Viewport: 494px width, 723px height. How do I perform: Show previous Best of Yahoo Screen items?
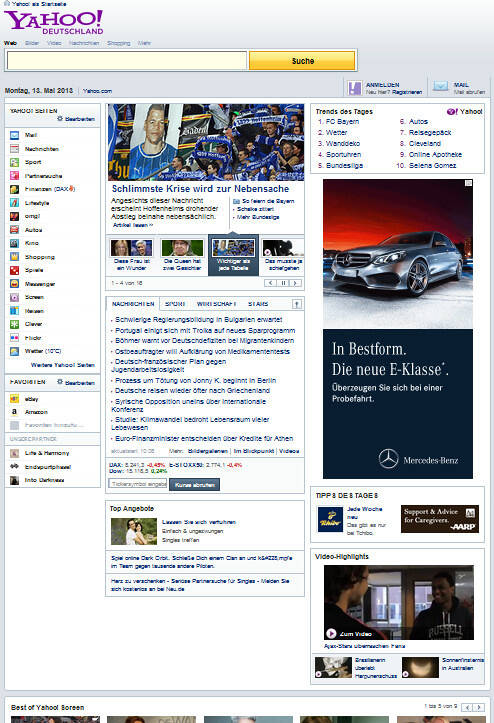tap(467, 707)
